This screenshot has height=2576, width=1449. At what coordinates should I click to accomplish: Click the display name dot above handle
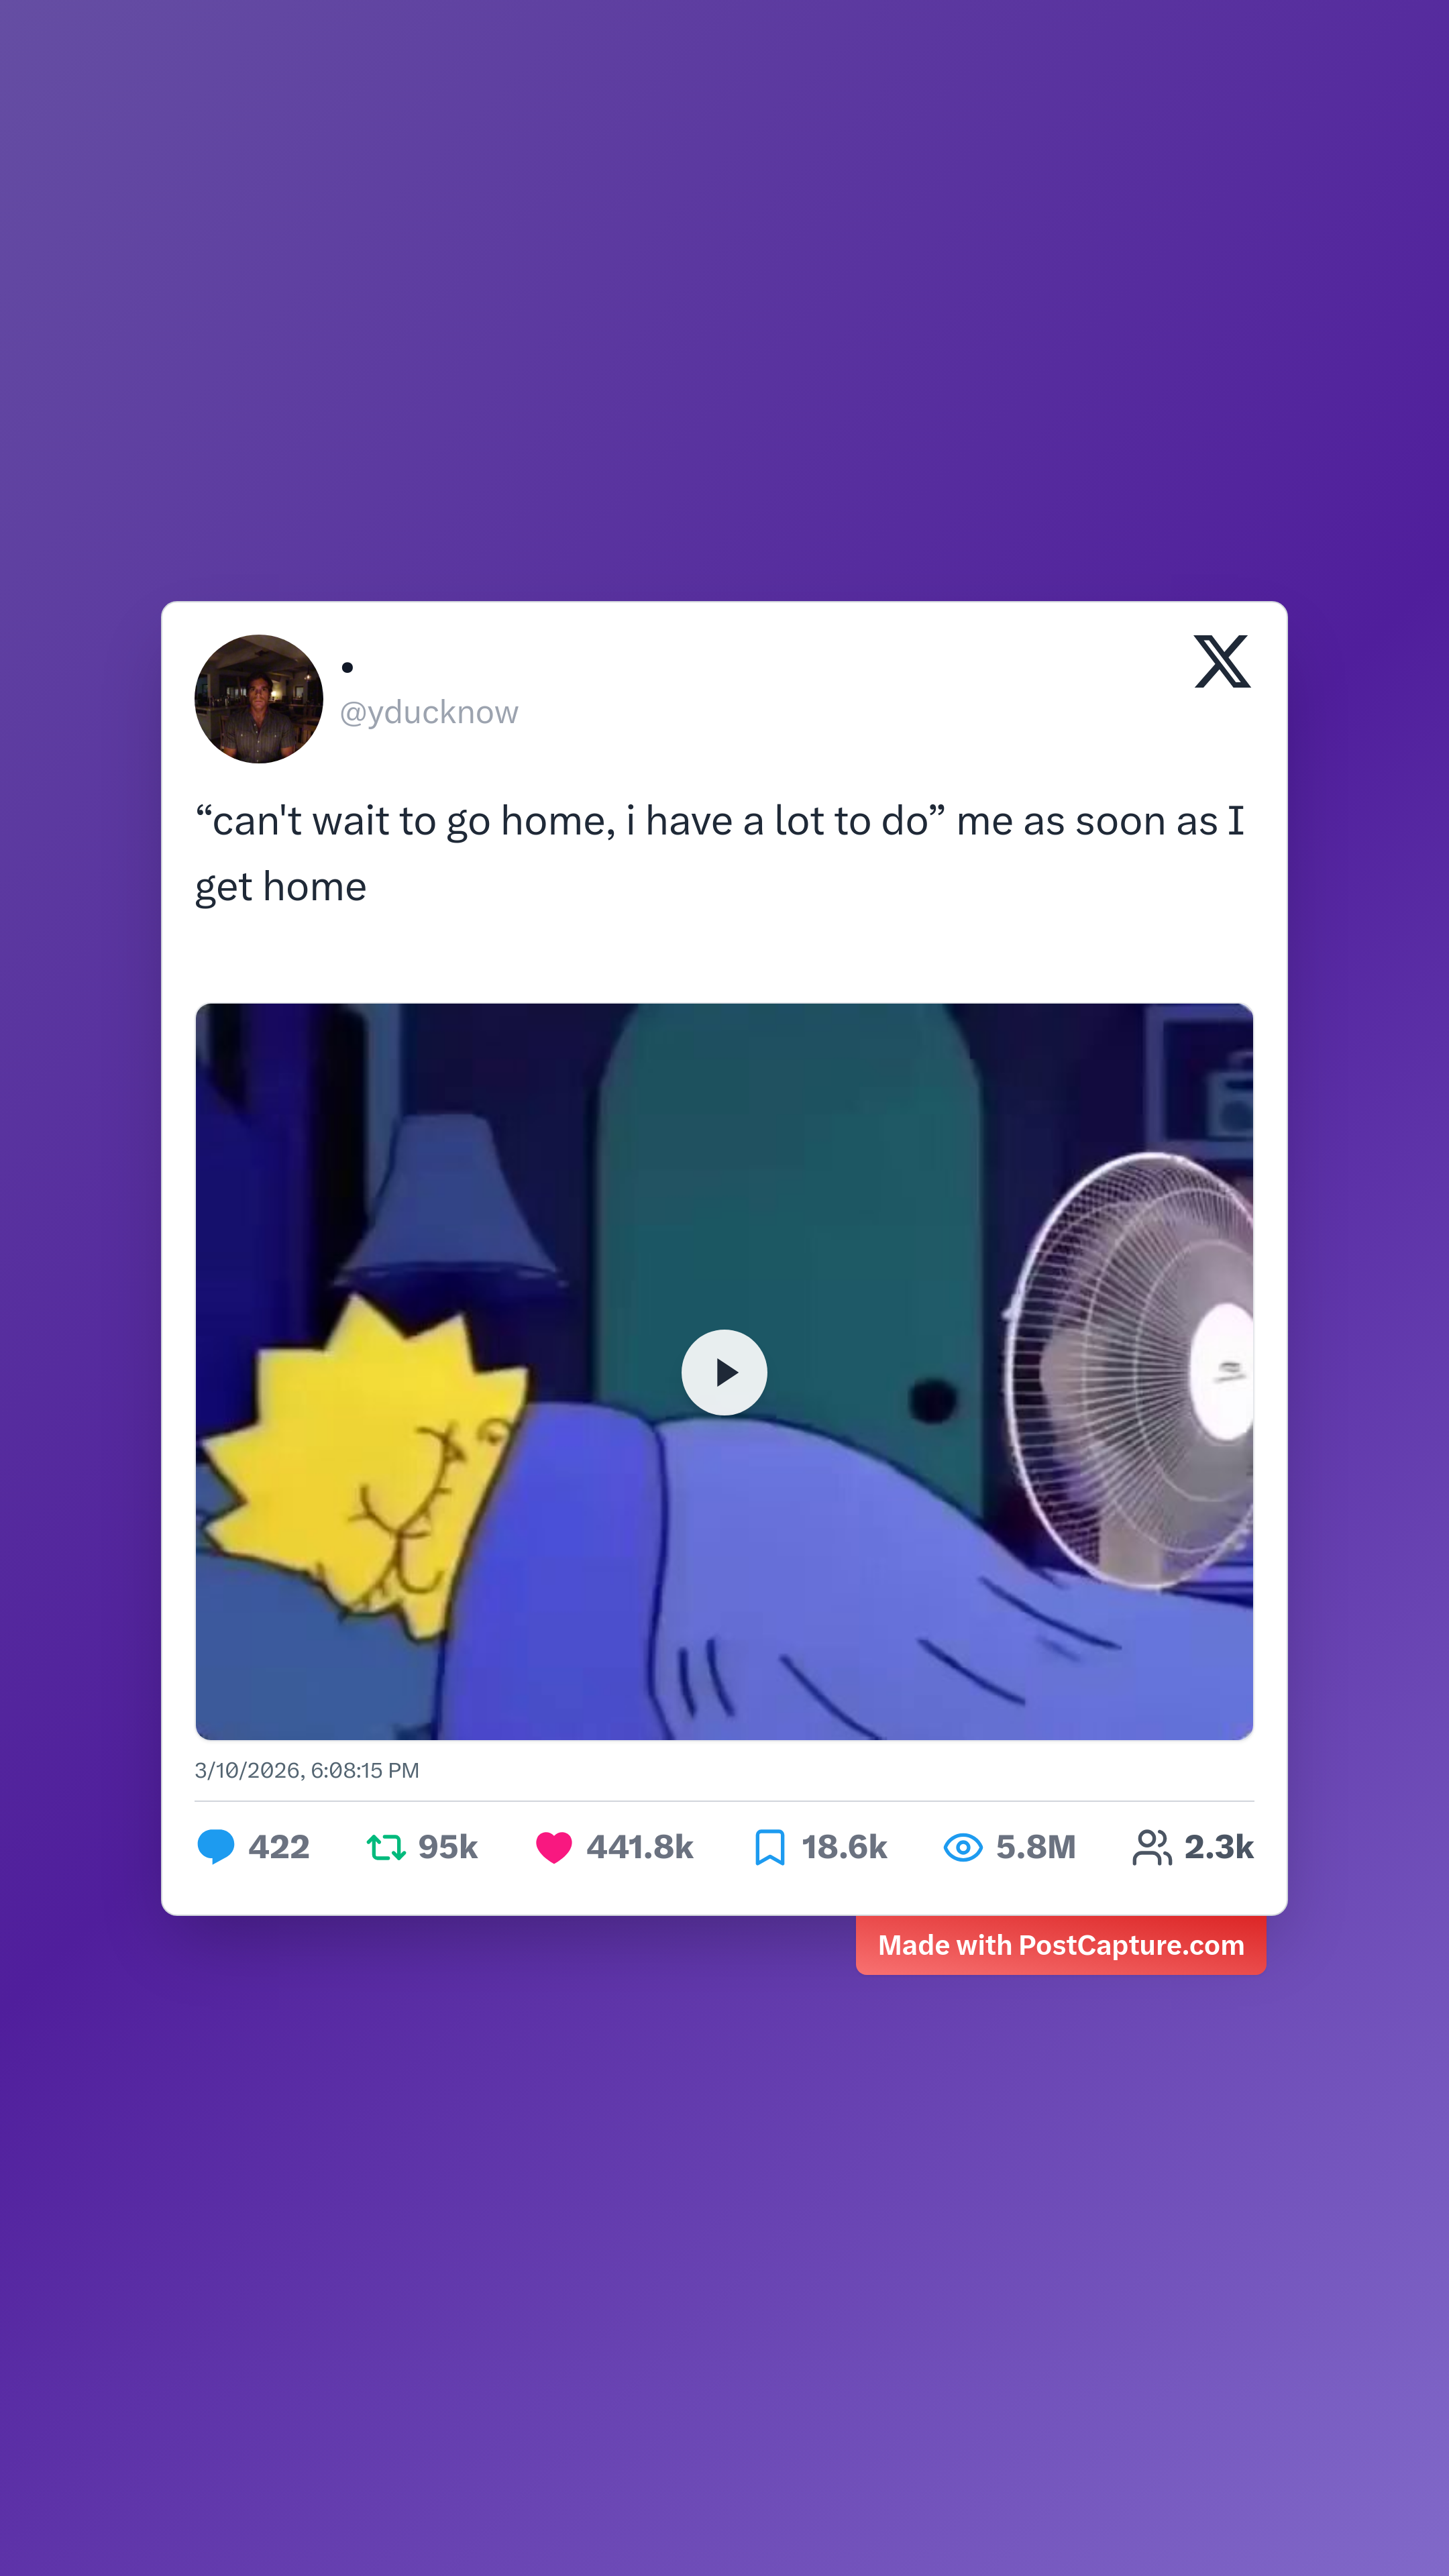tap(347, 667)
